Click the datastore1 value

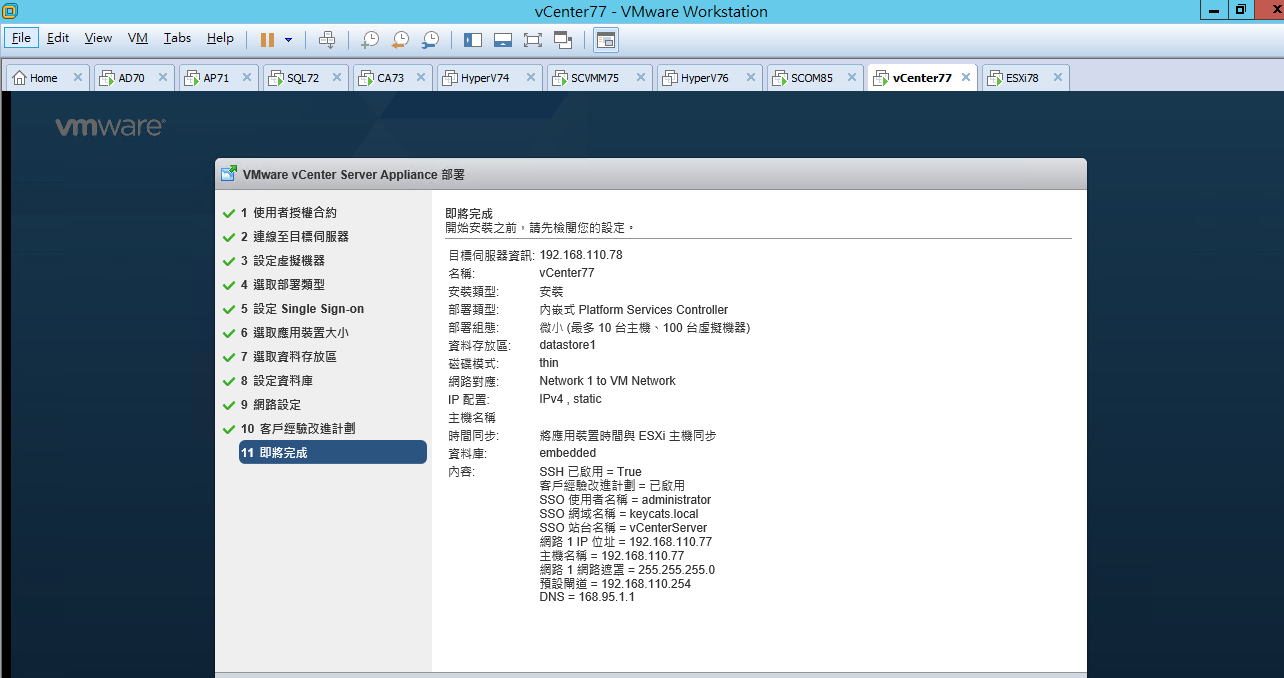[x=567, y=345]
